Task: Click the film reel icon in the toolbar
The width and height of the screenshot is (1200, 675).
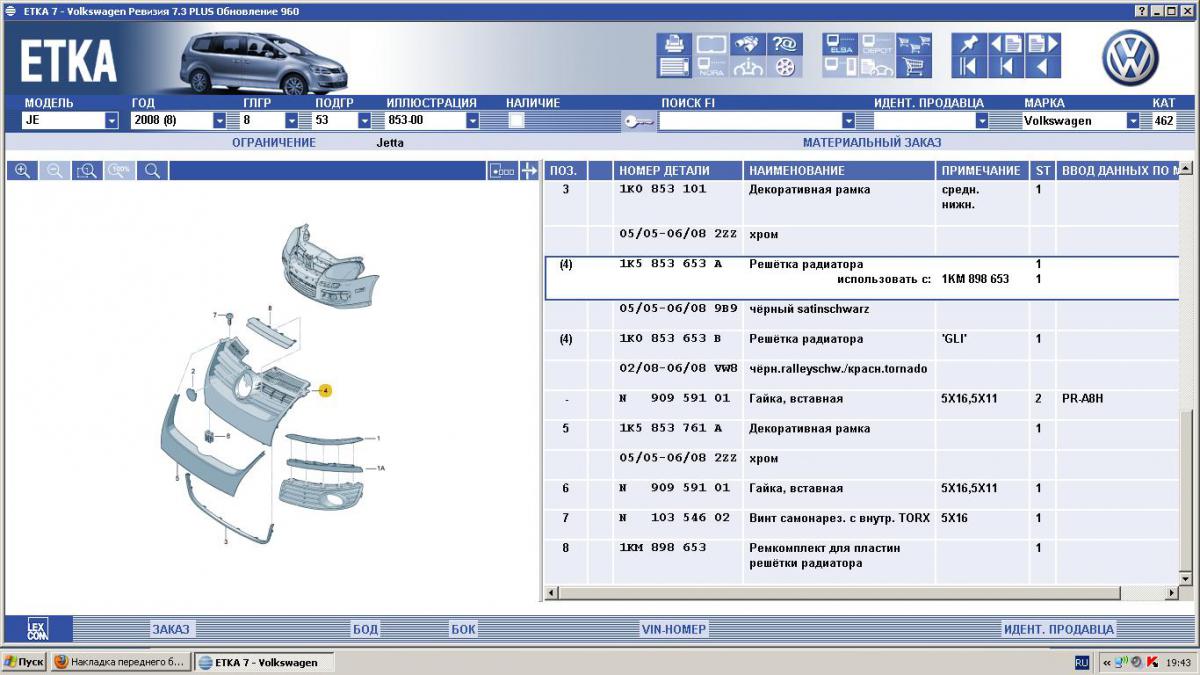Action: (785, 67)
